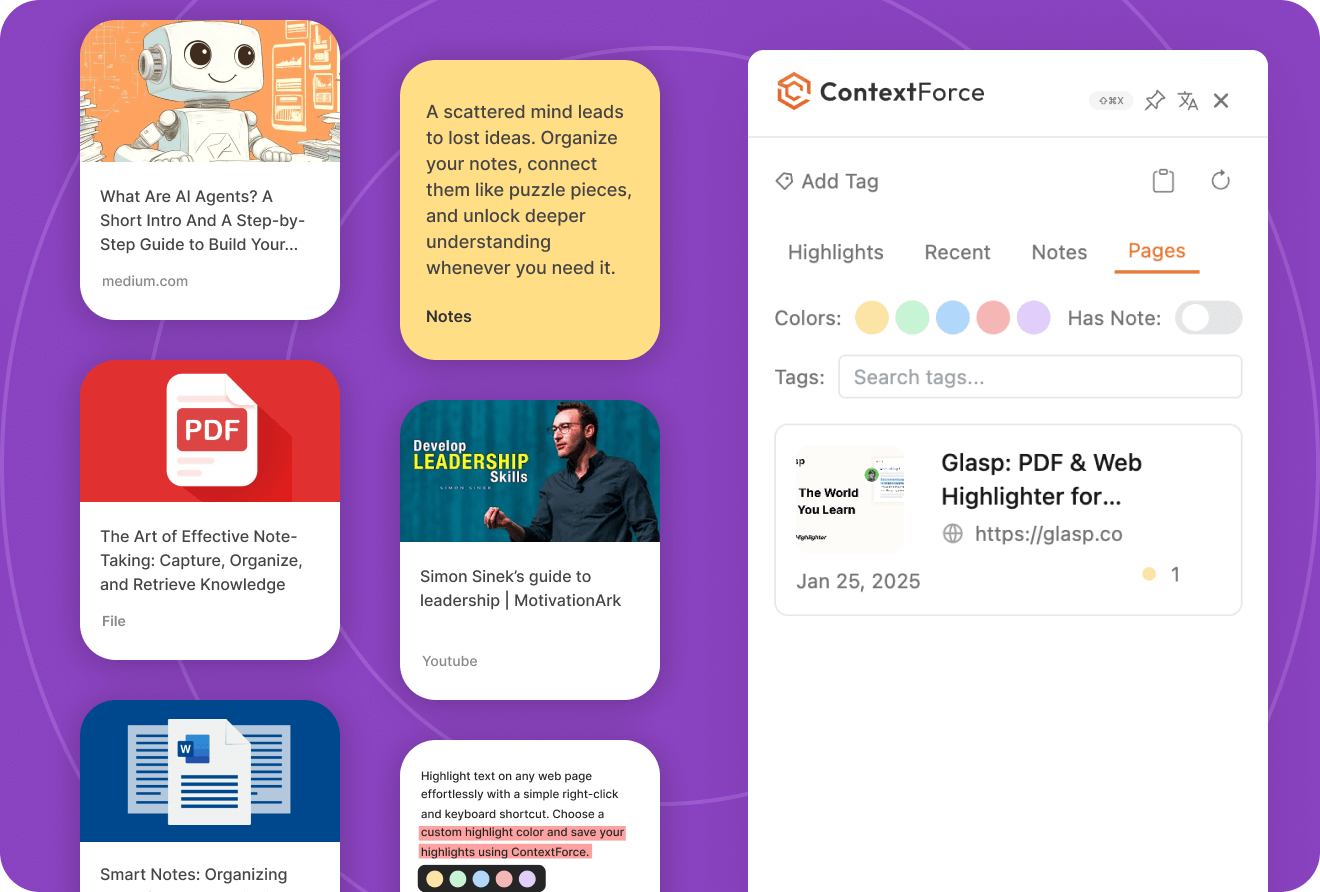1320x892 pixels.
Task: Pin the ContextForce panel
Action: click(x=1155, y=101)
